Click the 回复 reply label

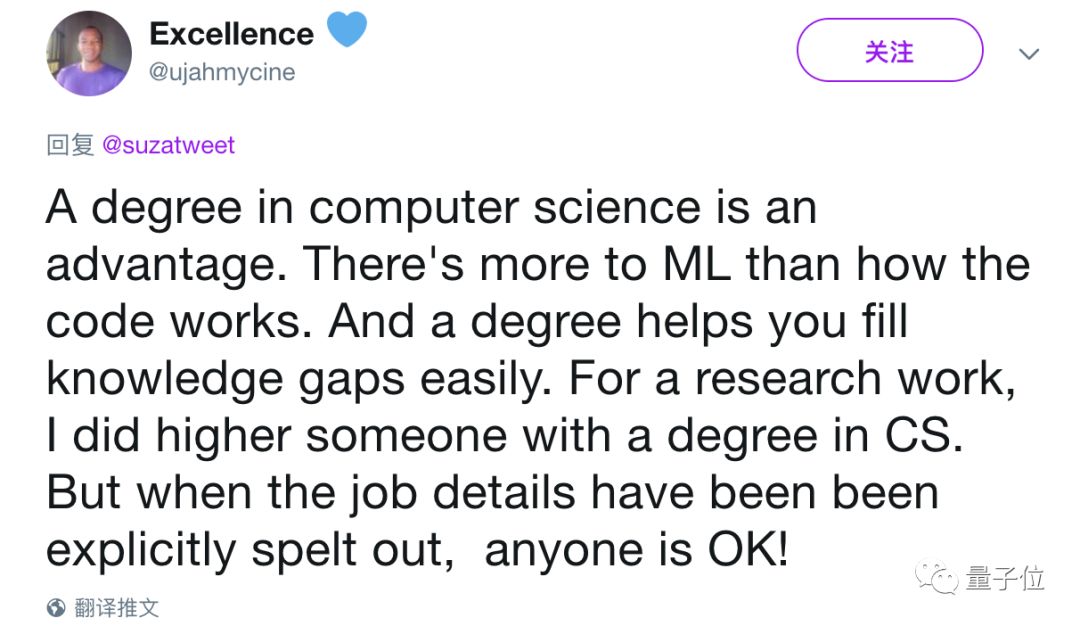point(70,145)
